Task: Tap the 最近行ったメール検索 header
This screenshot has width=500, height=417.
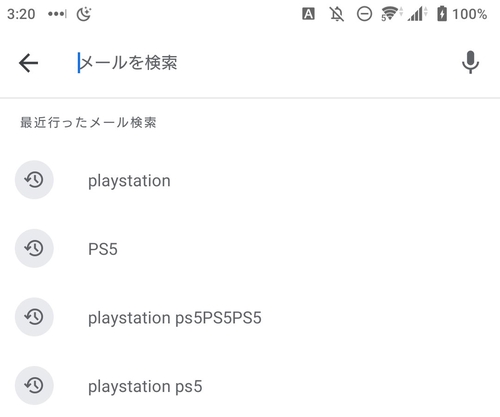Action: pos(88,123)
